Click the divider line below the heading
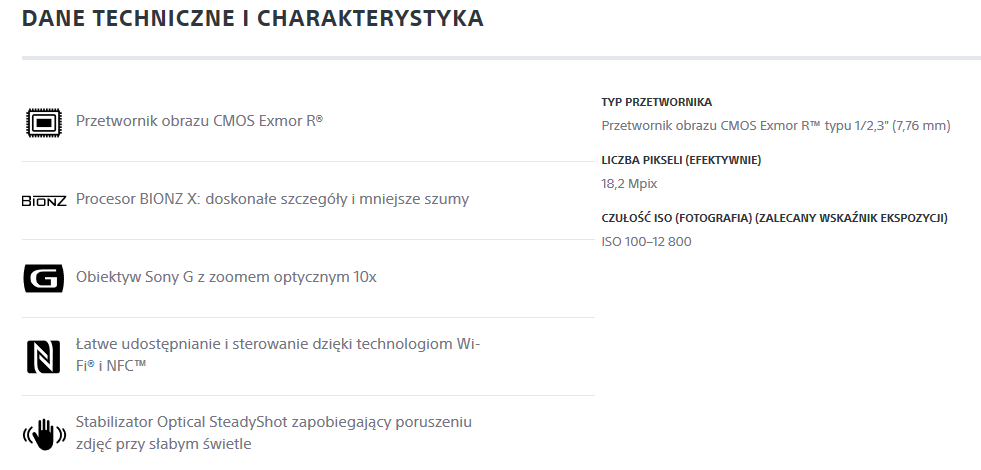 point(501,58)
